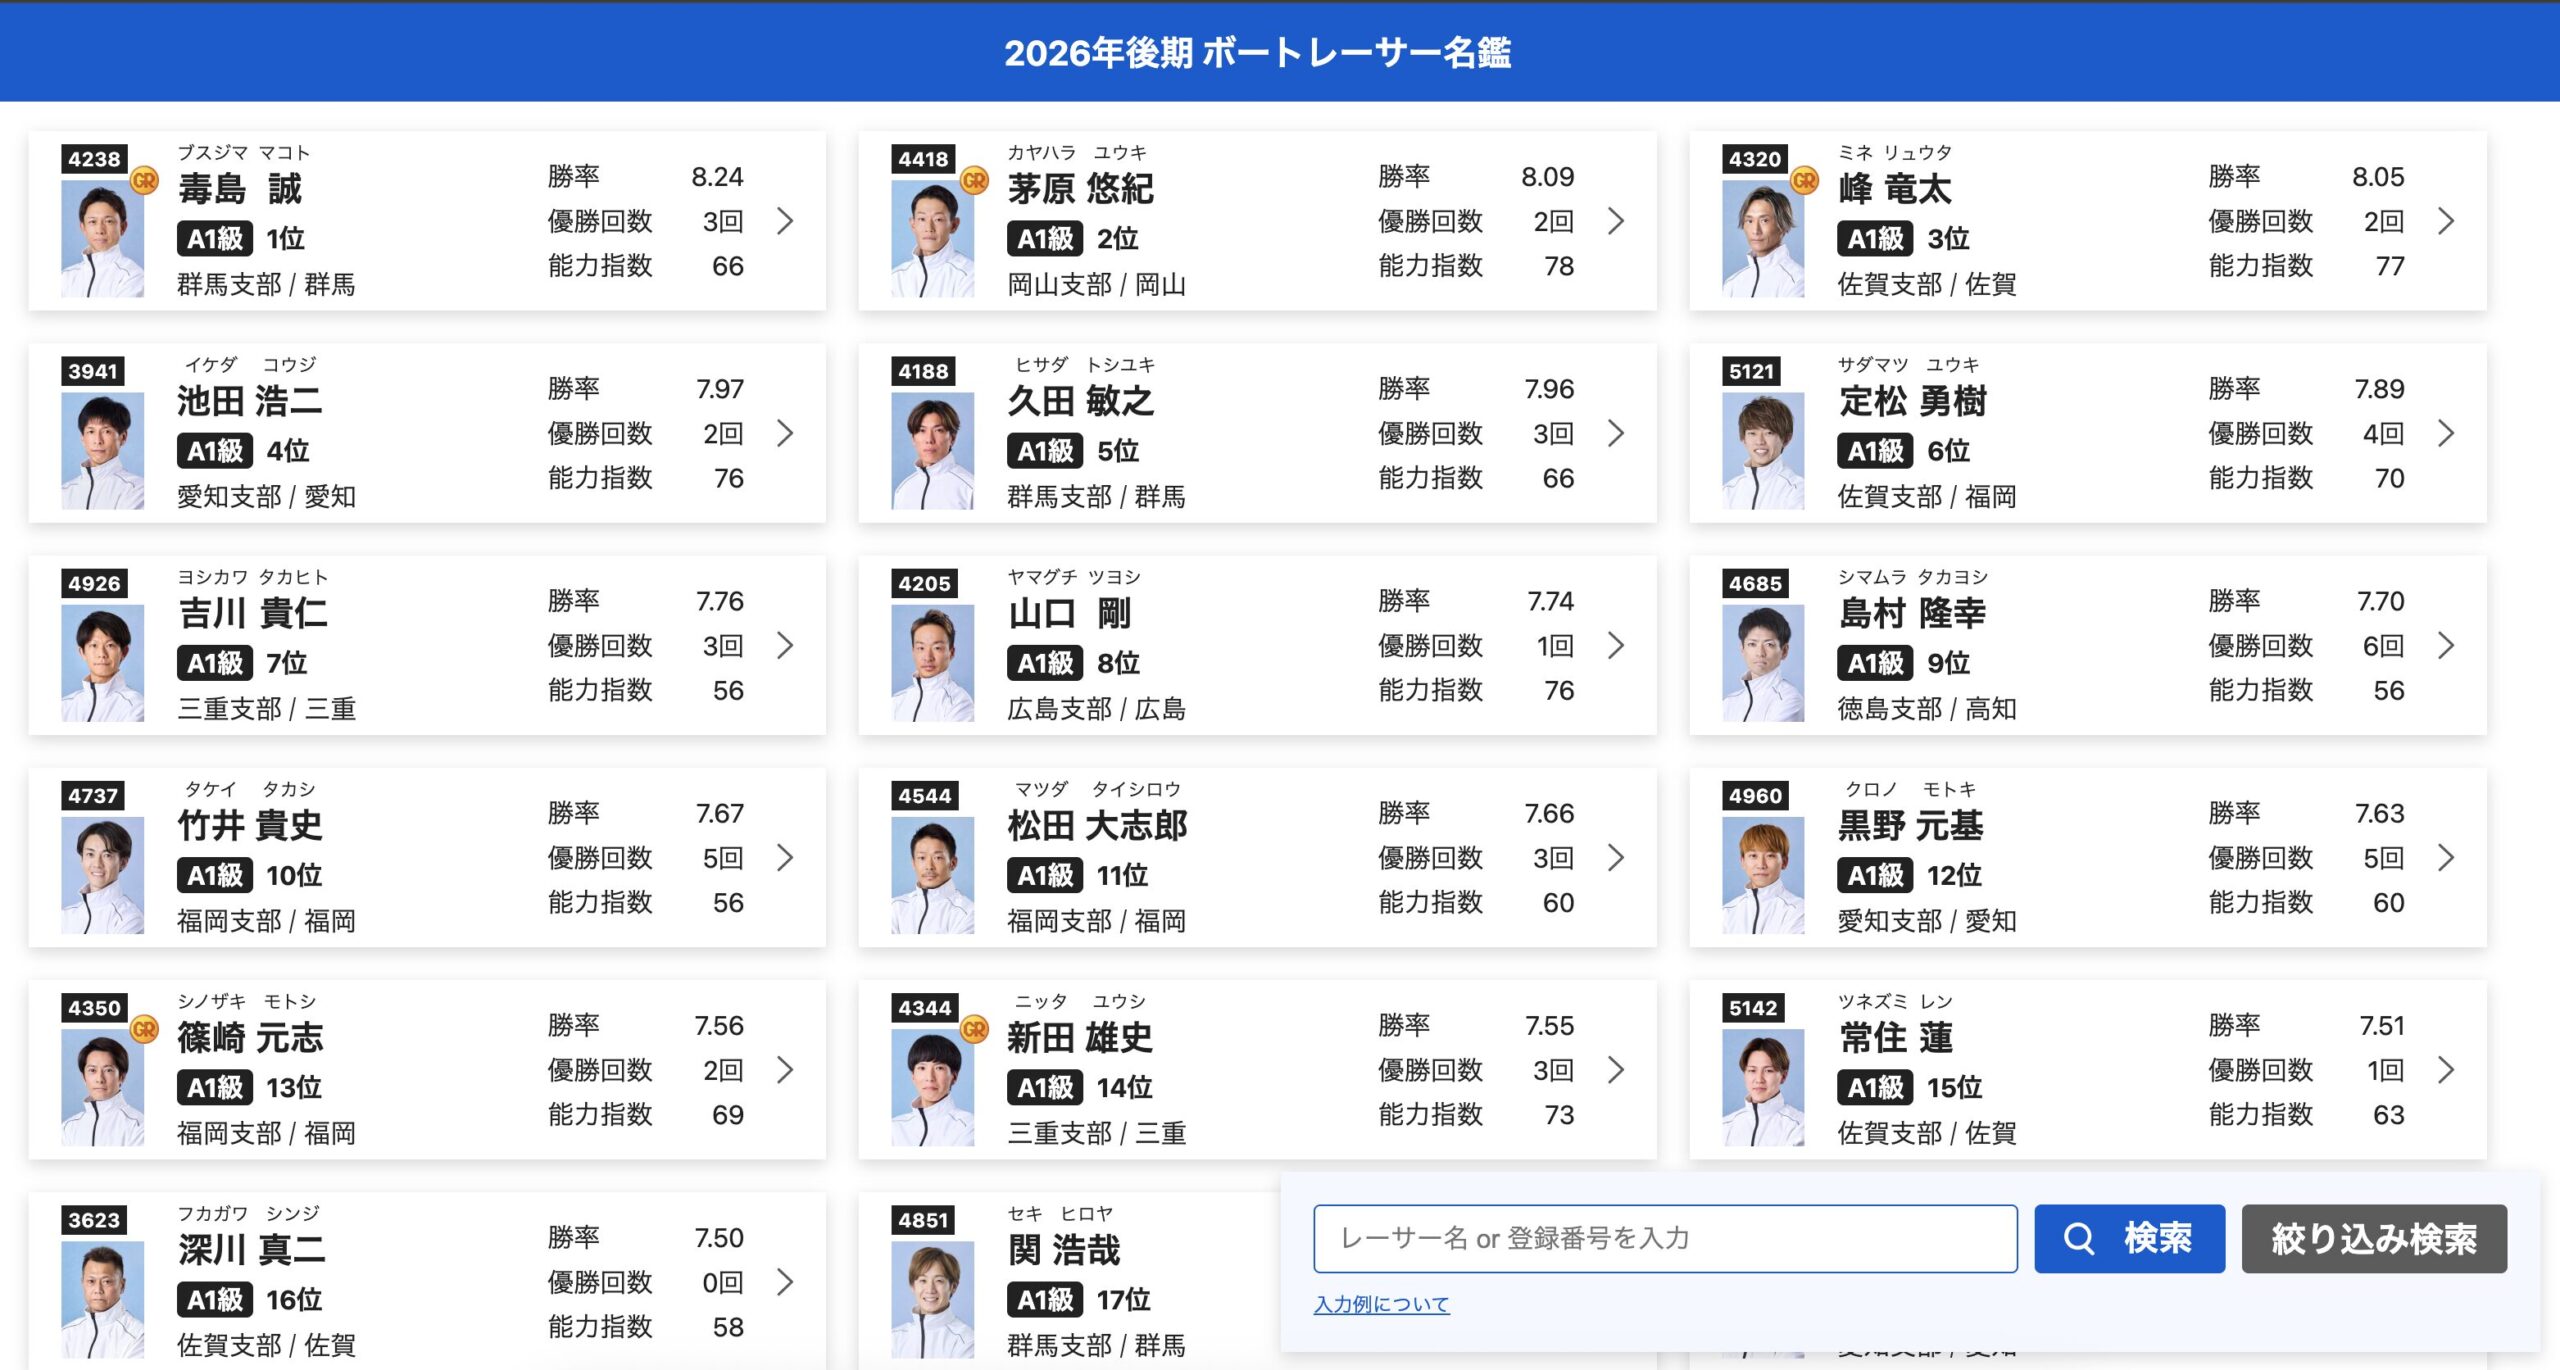Select the racer name 久田 敏之

tap(1081, 401)
